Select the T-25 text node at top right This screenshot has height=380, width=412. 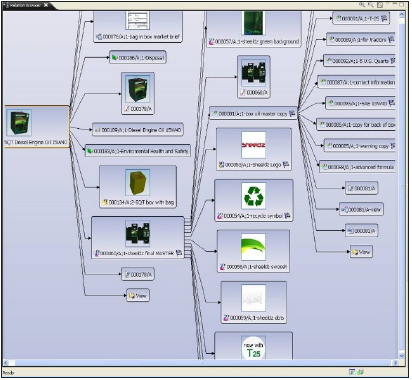(x=361, y=18)
